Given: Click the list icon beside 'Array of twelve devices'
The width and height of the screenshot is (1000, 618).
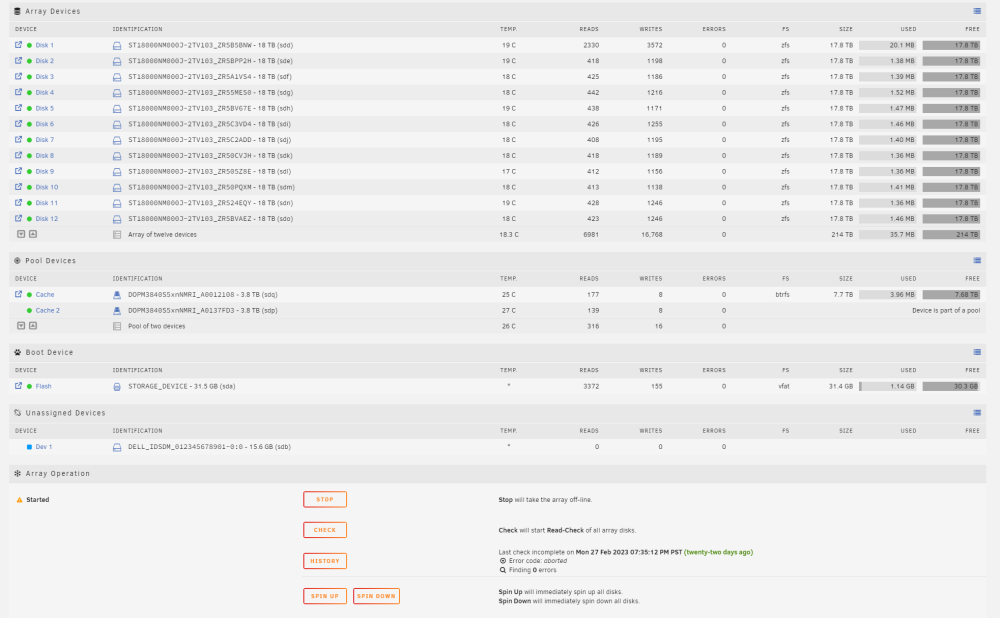Looking at the screenshot, I should [117, 235].
